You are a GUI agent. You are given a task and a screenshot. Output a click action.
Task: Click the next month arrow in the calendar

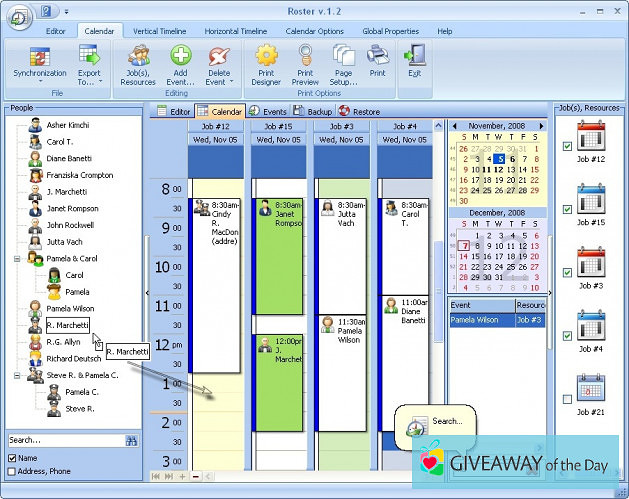point(542,126)
